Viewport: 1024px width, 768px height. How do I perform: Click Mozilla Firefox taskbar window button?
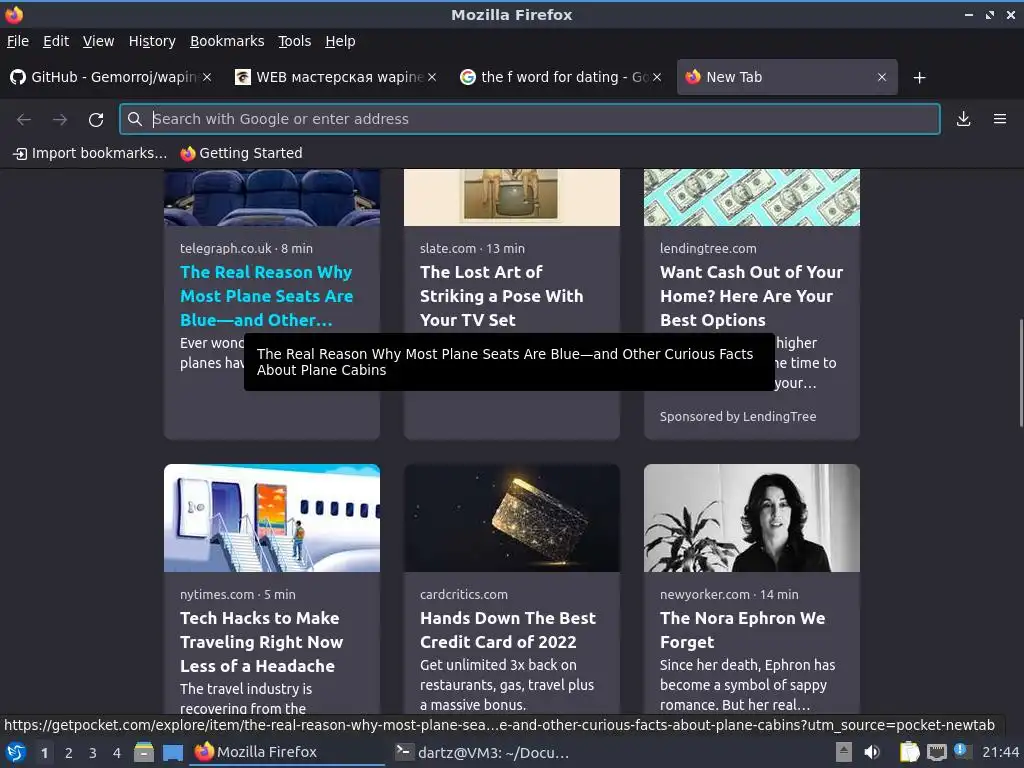coord(287,752)
